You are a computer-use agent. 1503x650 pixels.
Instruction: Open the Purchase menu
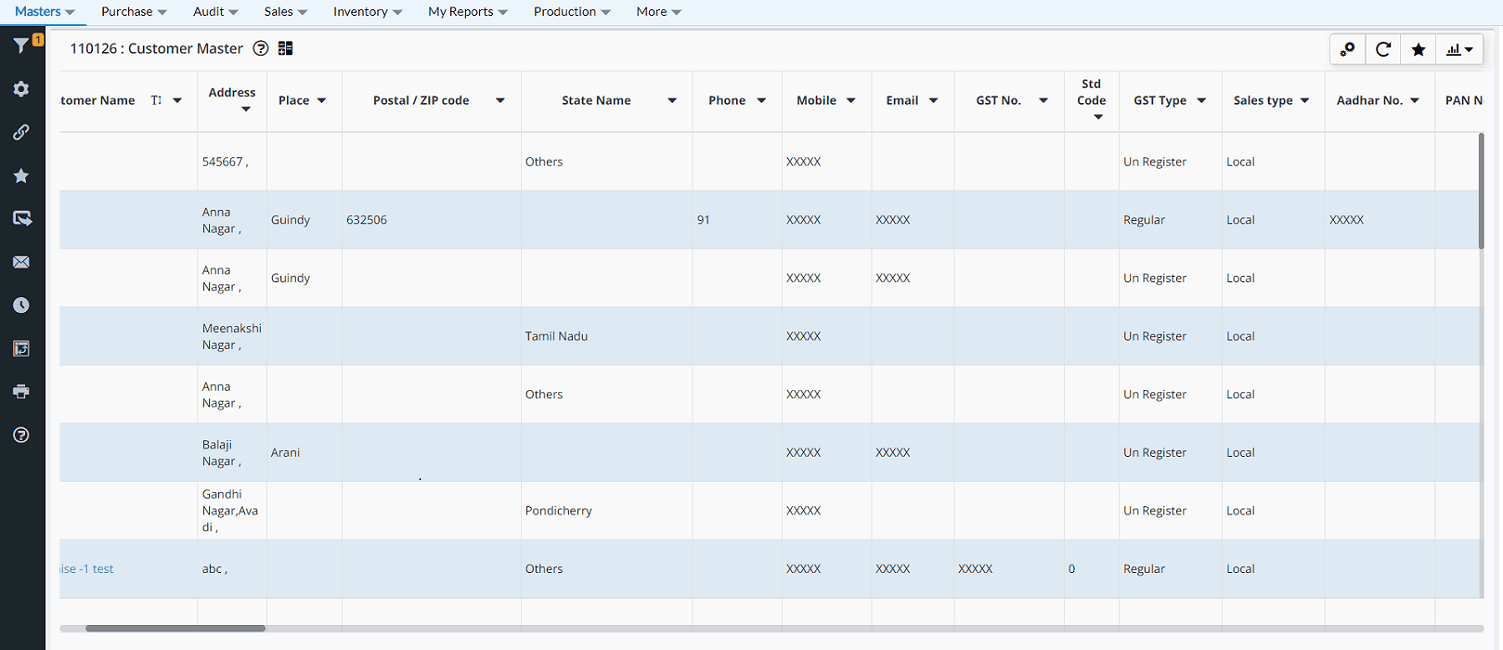pos(134,12)
